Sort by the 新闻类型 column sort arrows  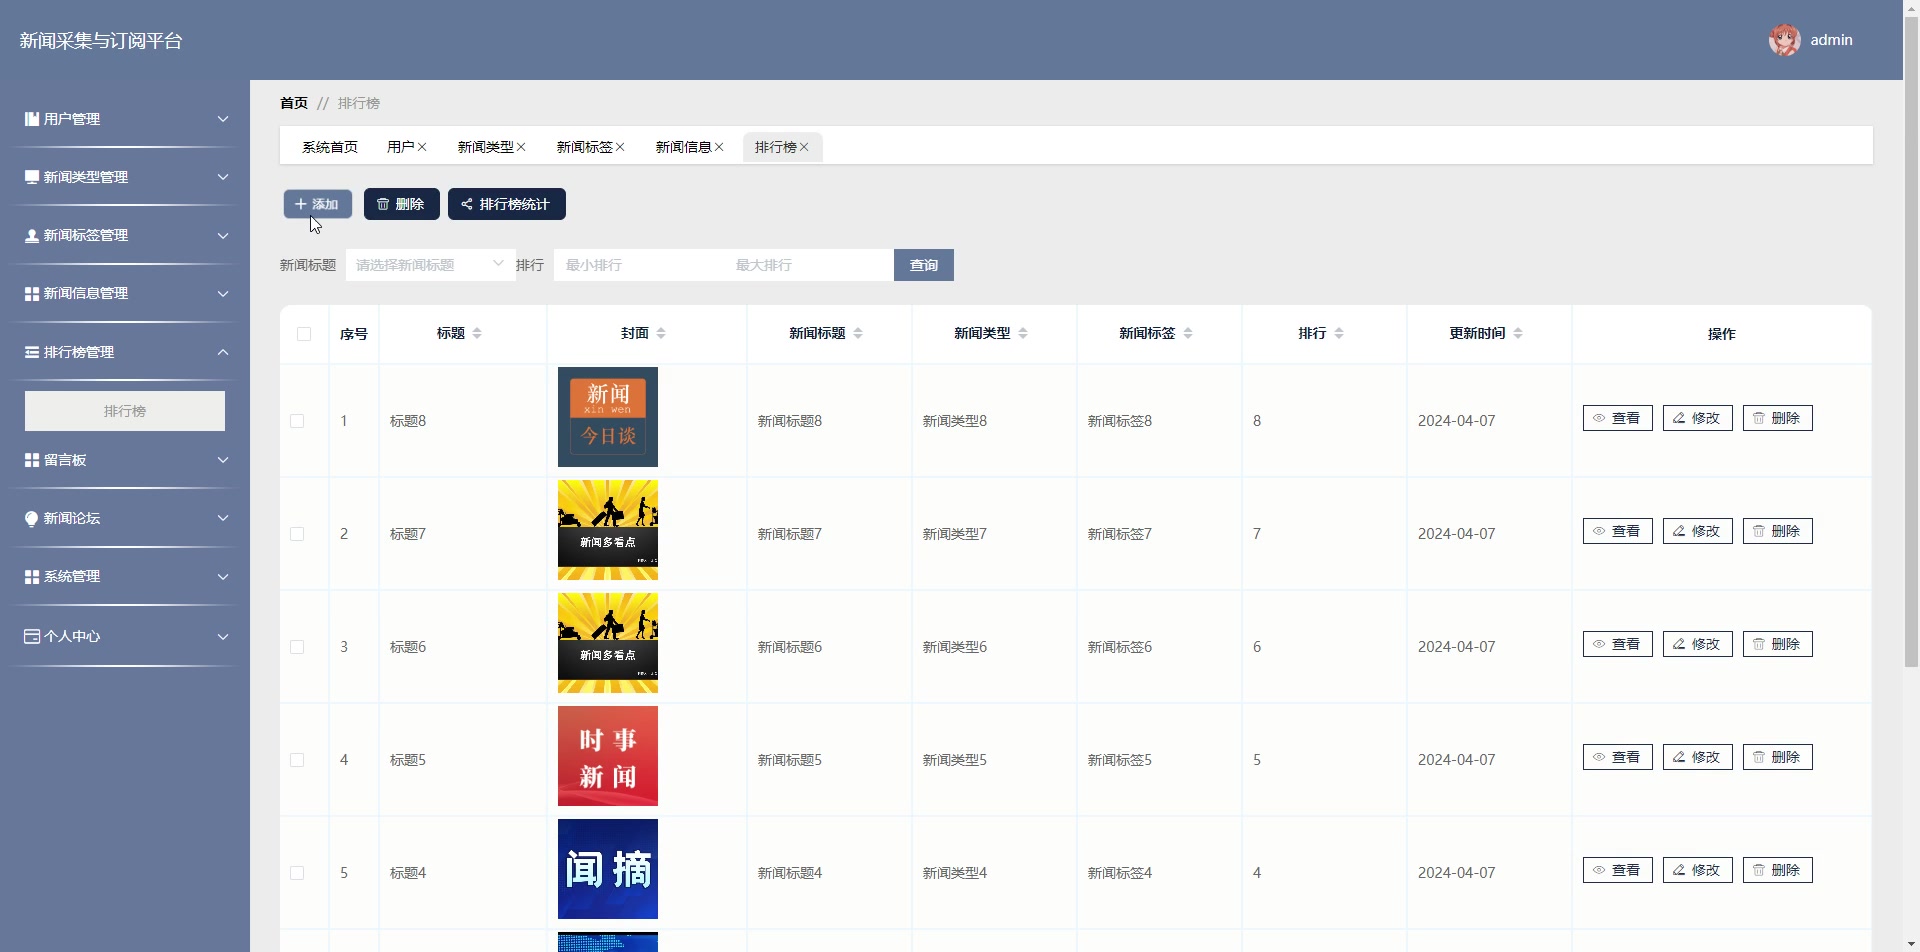1023,333
